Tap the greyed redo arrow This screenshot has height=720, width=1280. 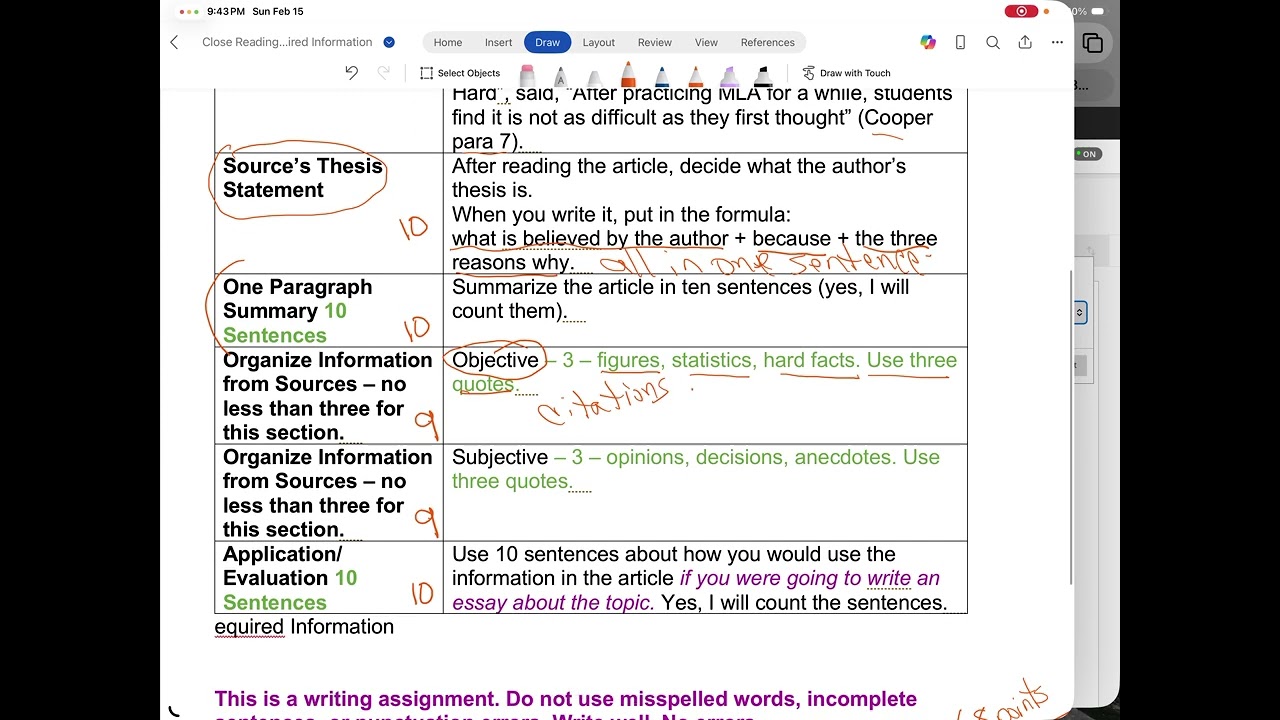(383, 73)
